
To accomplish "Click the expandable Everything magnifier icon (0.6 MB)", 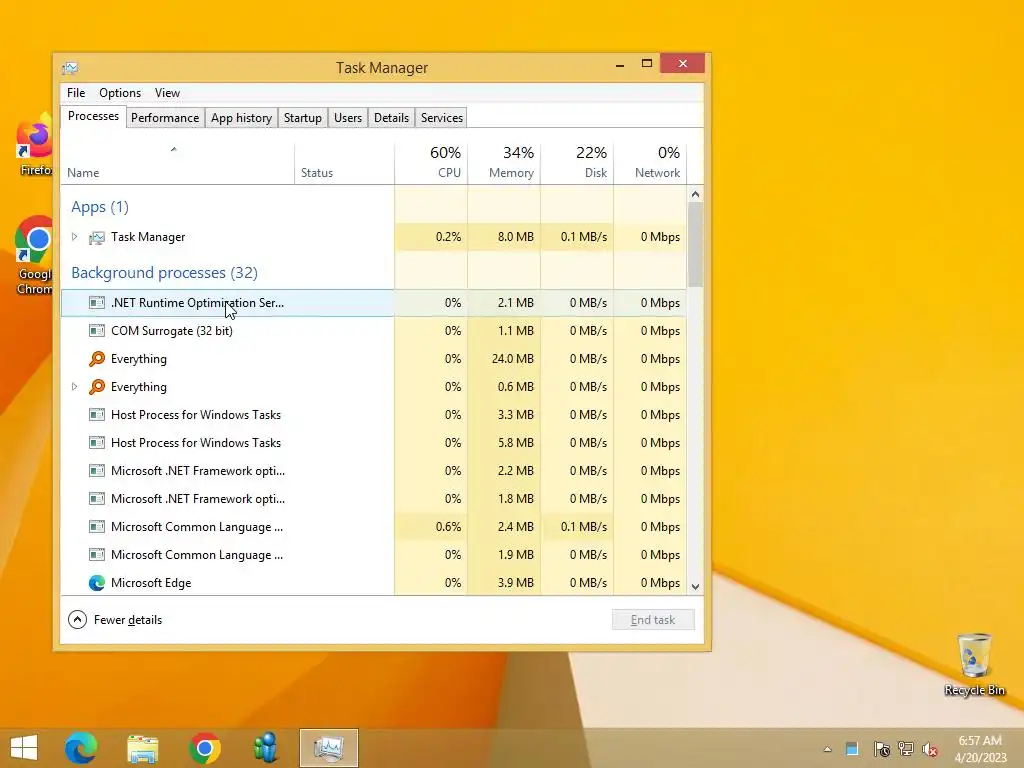I will 97,387.
